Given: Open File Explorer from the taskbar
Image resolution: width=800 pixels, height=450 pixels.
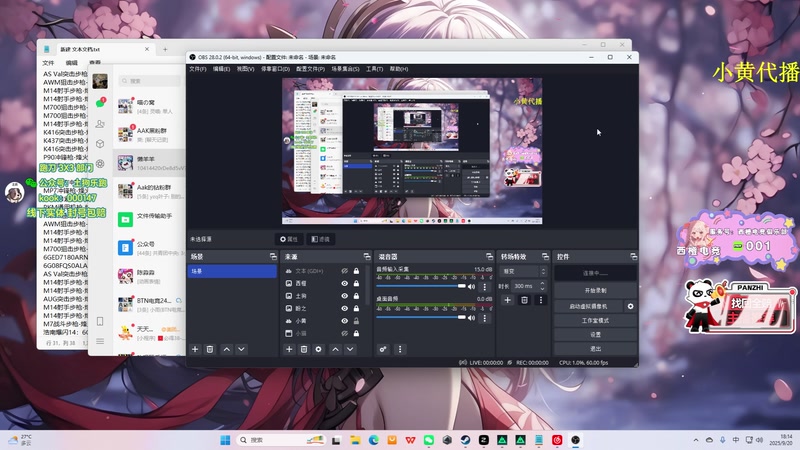Looking at the screenshot, I should click(x=355, y=440).
